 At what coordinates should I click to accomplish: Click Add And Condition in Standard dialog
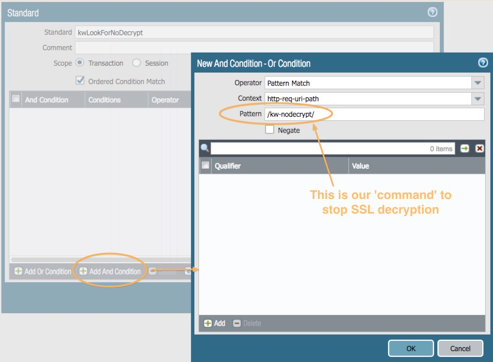tap(110, 271)
